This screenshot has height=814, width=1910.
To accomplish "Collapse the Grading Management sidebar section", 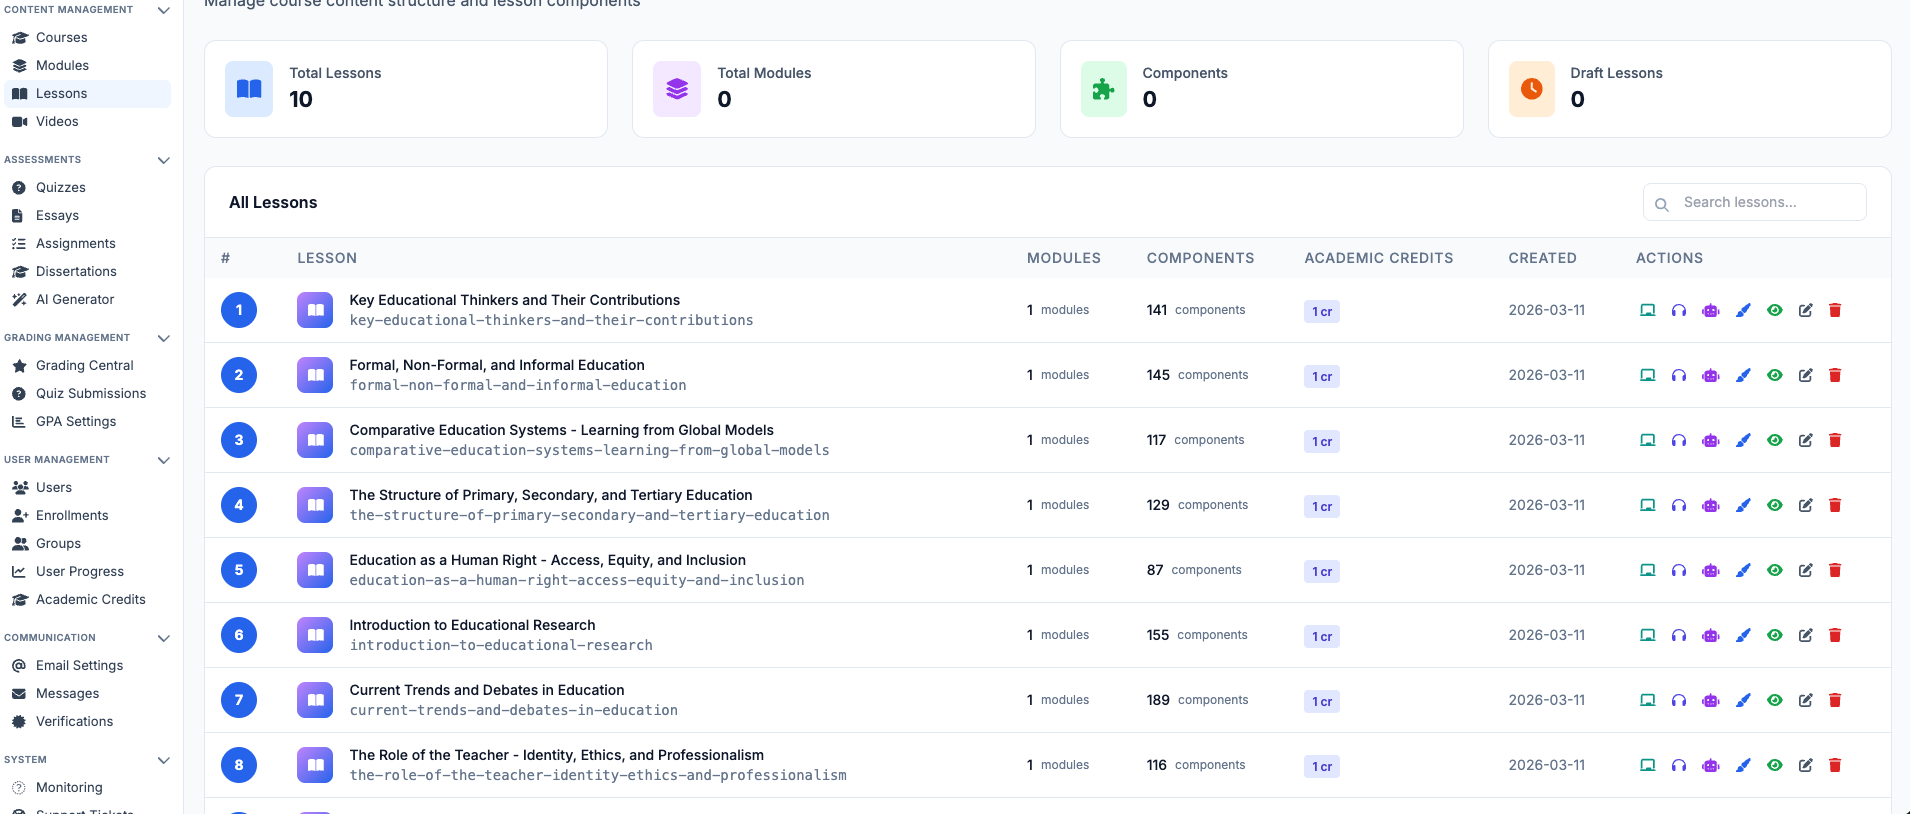I will point(164,338).
